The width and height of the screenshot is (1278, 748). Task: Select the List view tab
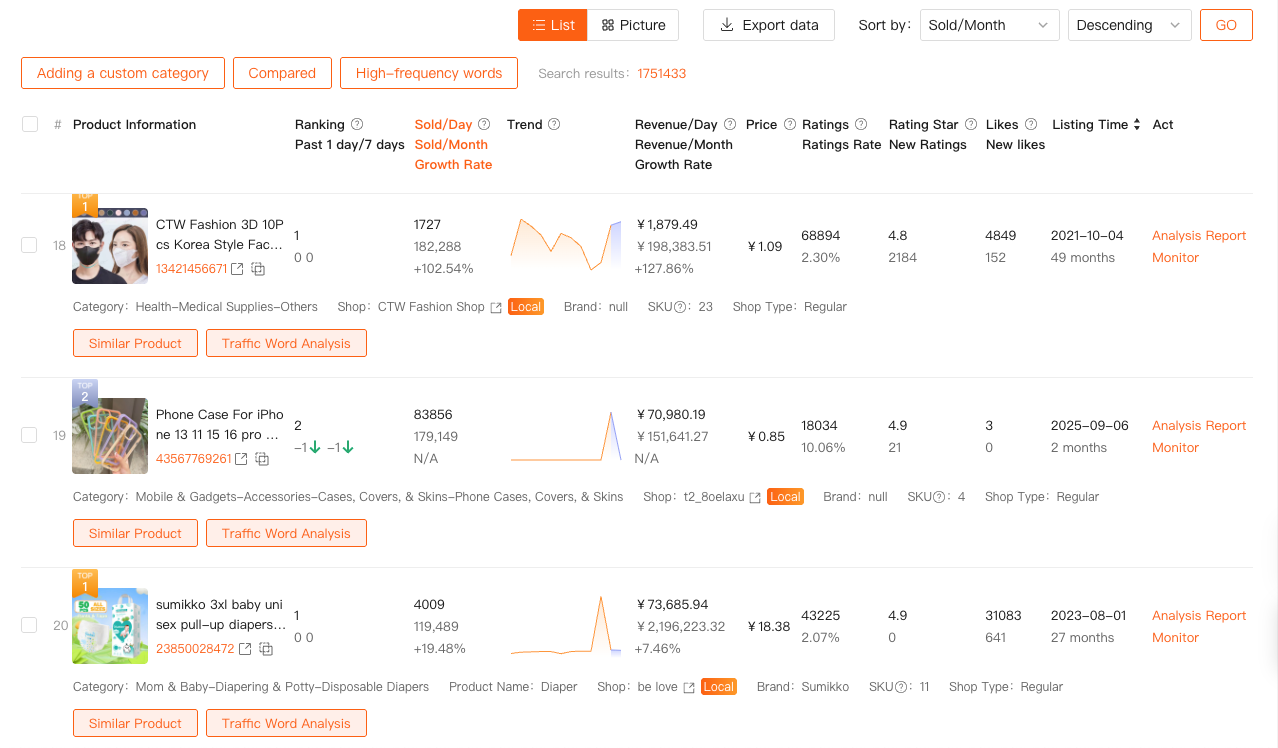(x=552, y=25)
